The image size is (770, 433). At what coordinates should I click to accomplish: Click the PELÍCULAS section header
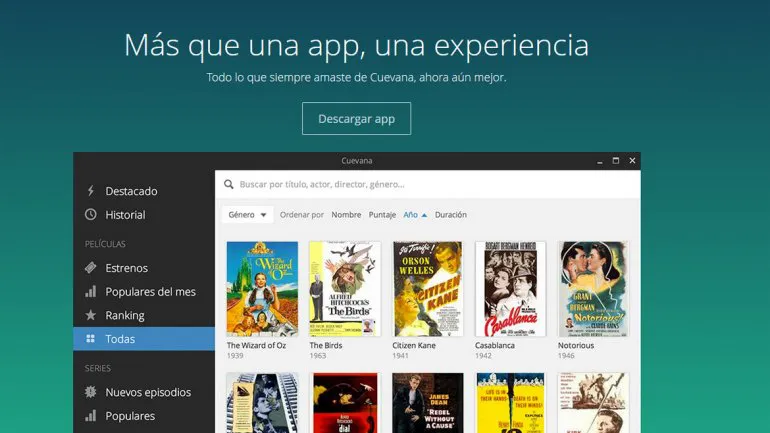[105, 244]
